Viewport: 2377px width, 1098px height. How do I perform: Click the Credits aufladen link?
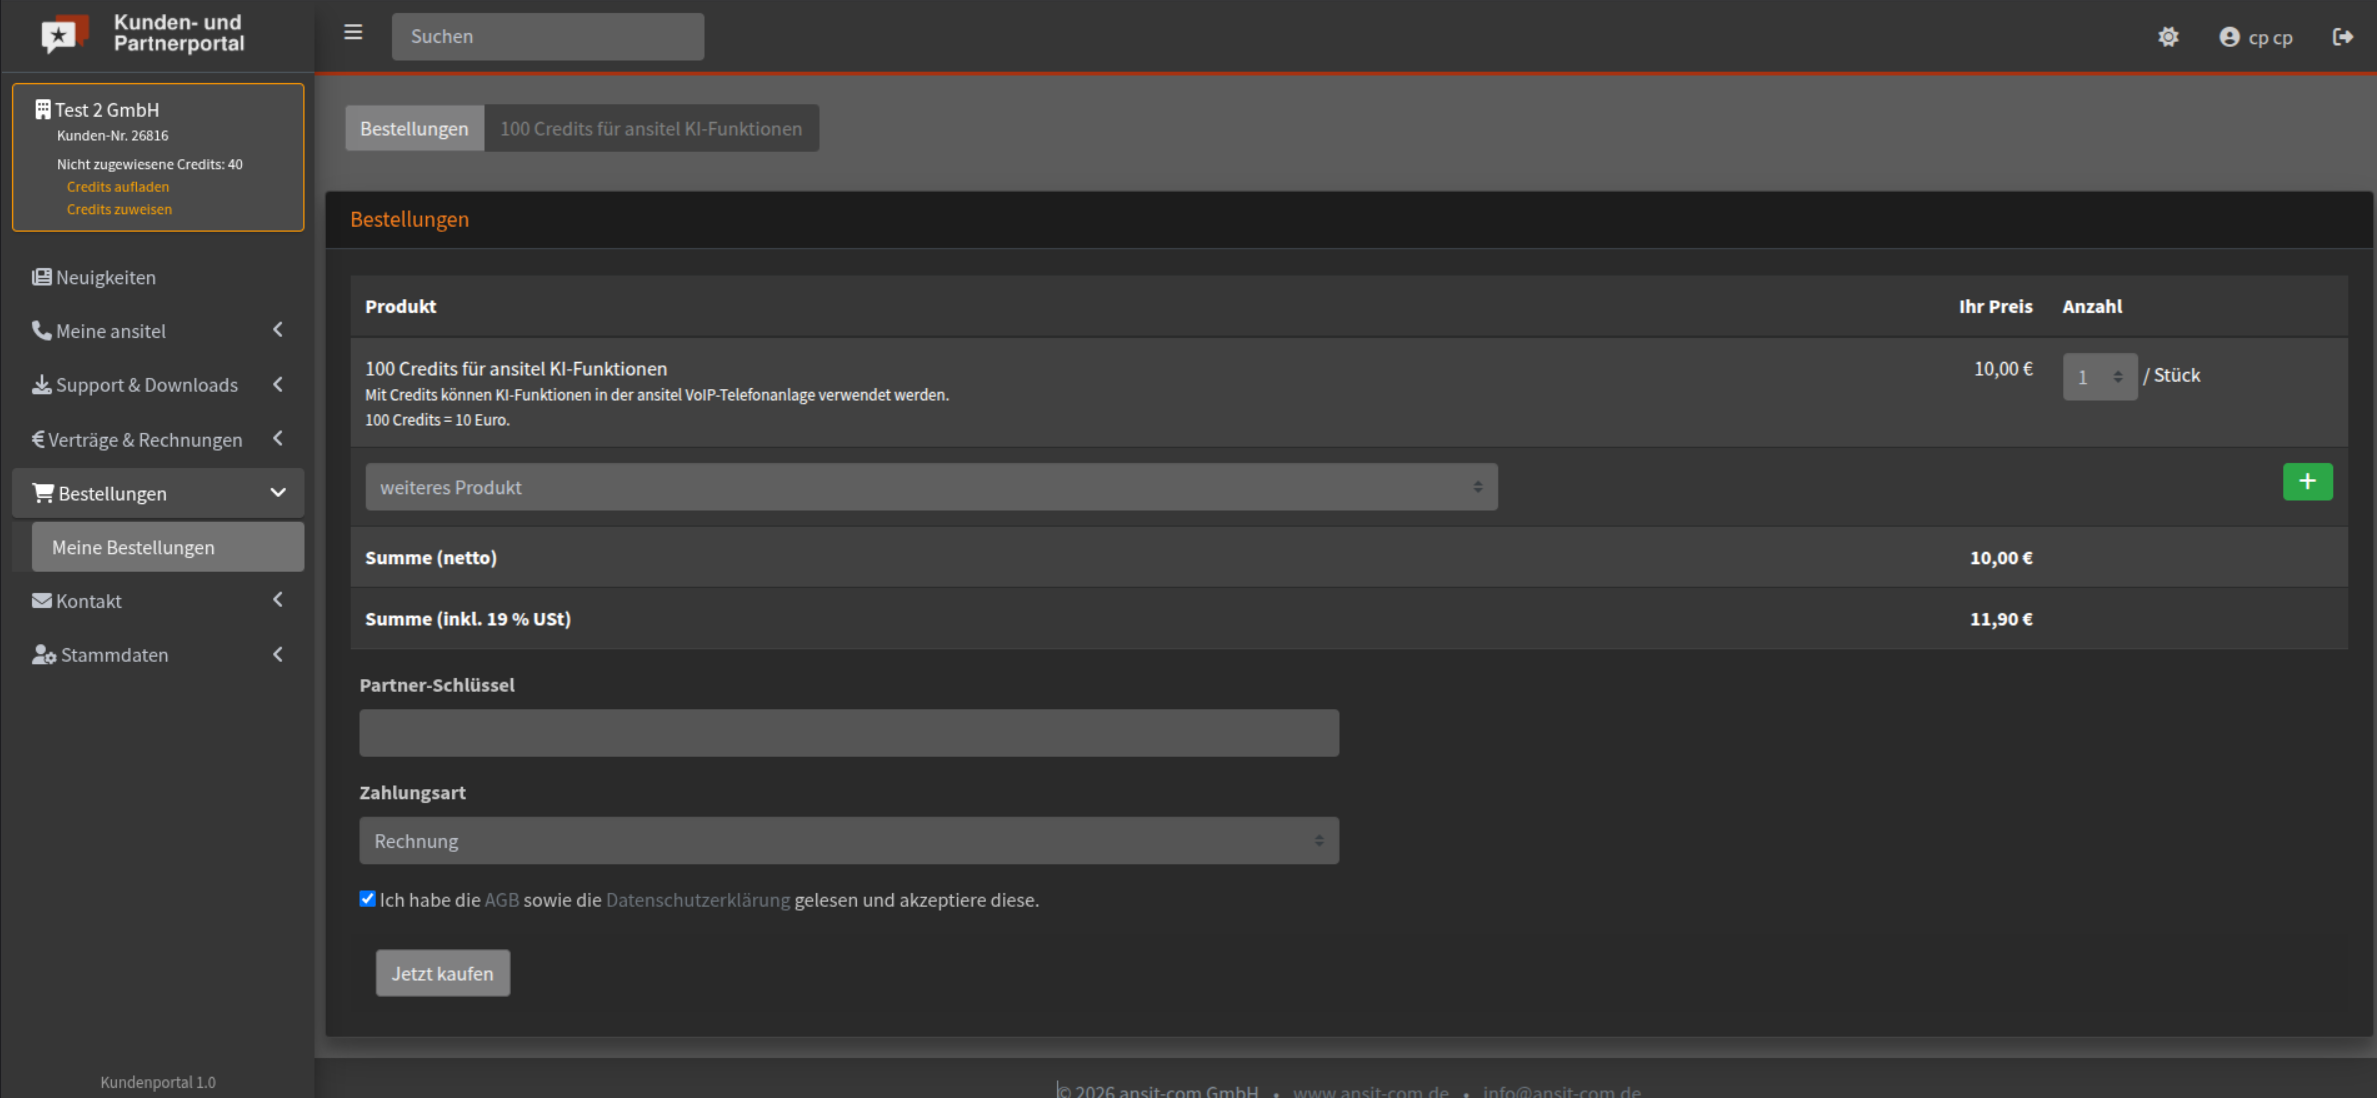[118, 187]
